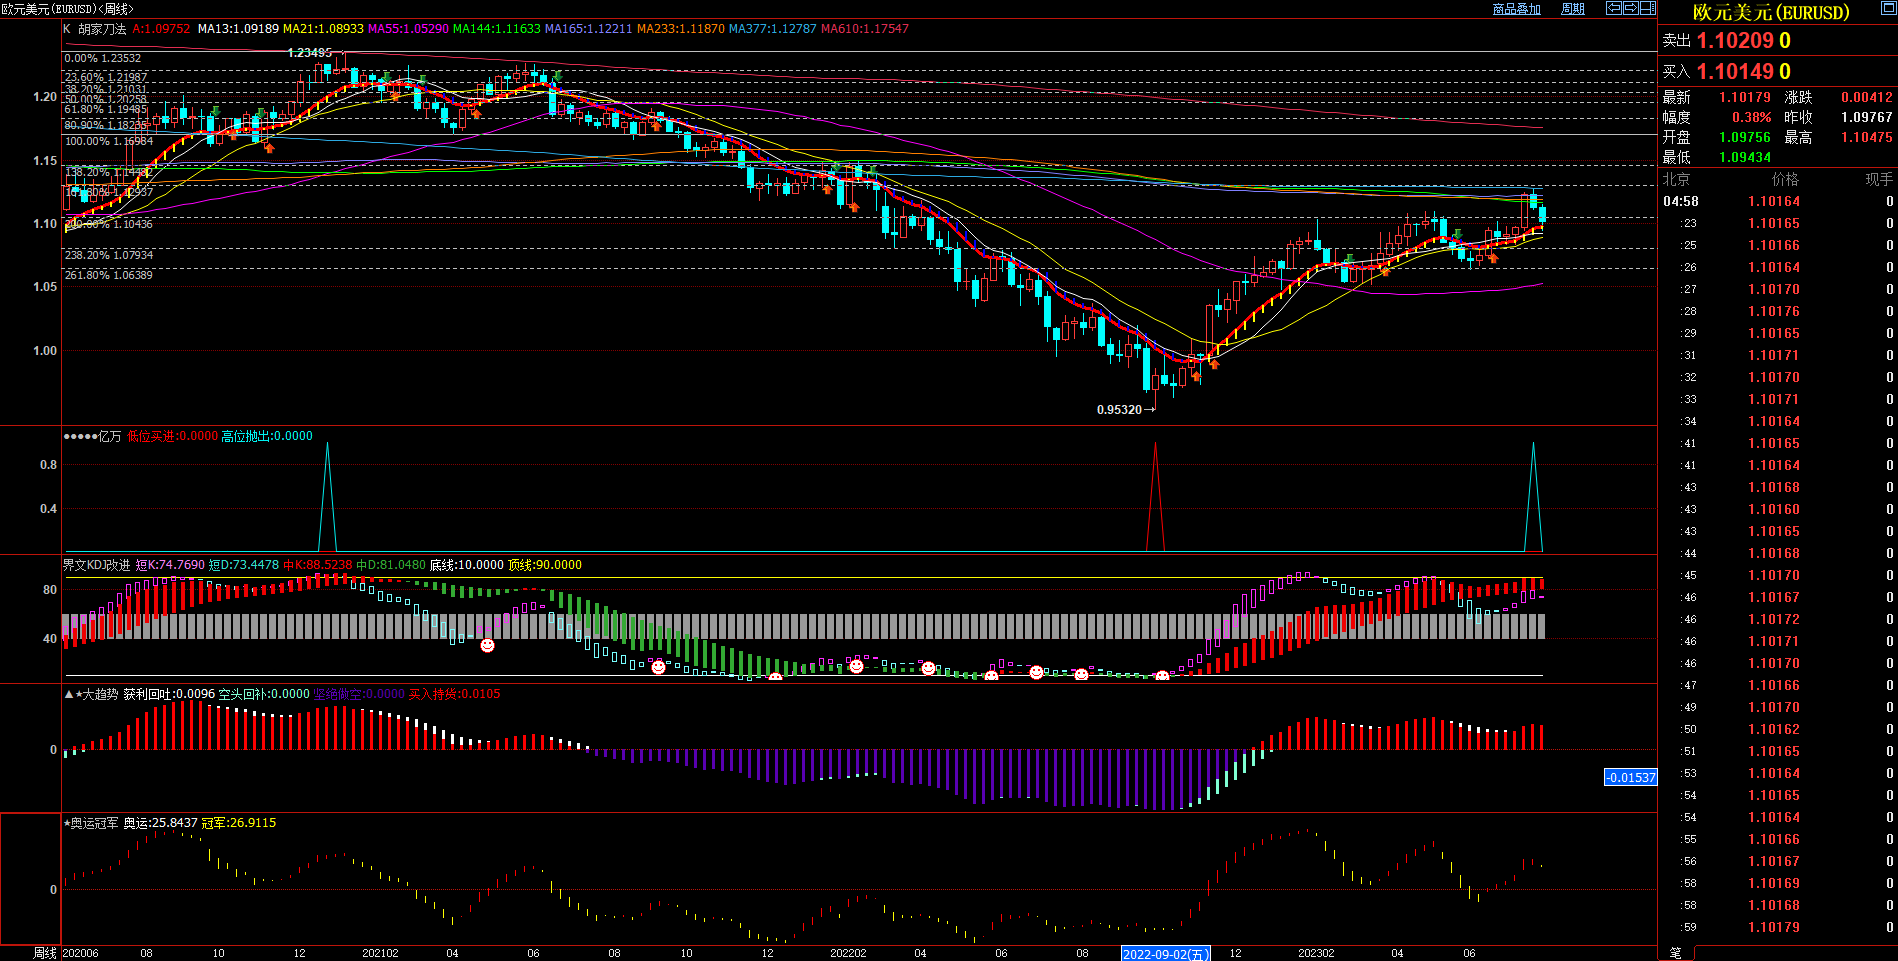Open the 周期 period menu
This screenshot has height=961, width=1898.
pos(1573,9)
